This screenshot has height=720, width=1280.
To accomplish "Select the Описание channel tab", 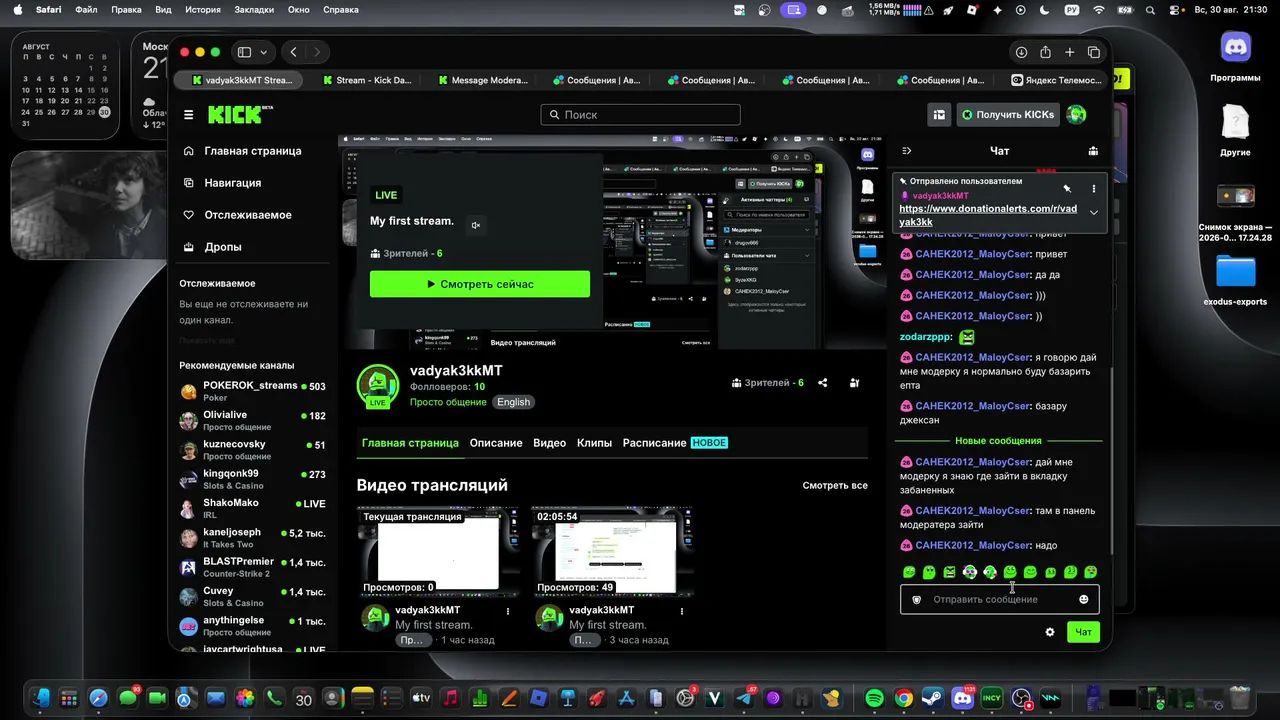I will click(496, 443).
